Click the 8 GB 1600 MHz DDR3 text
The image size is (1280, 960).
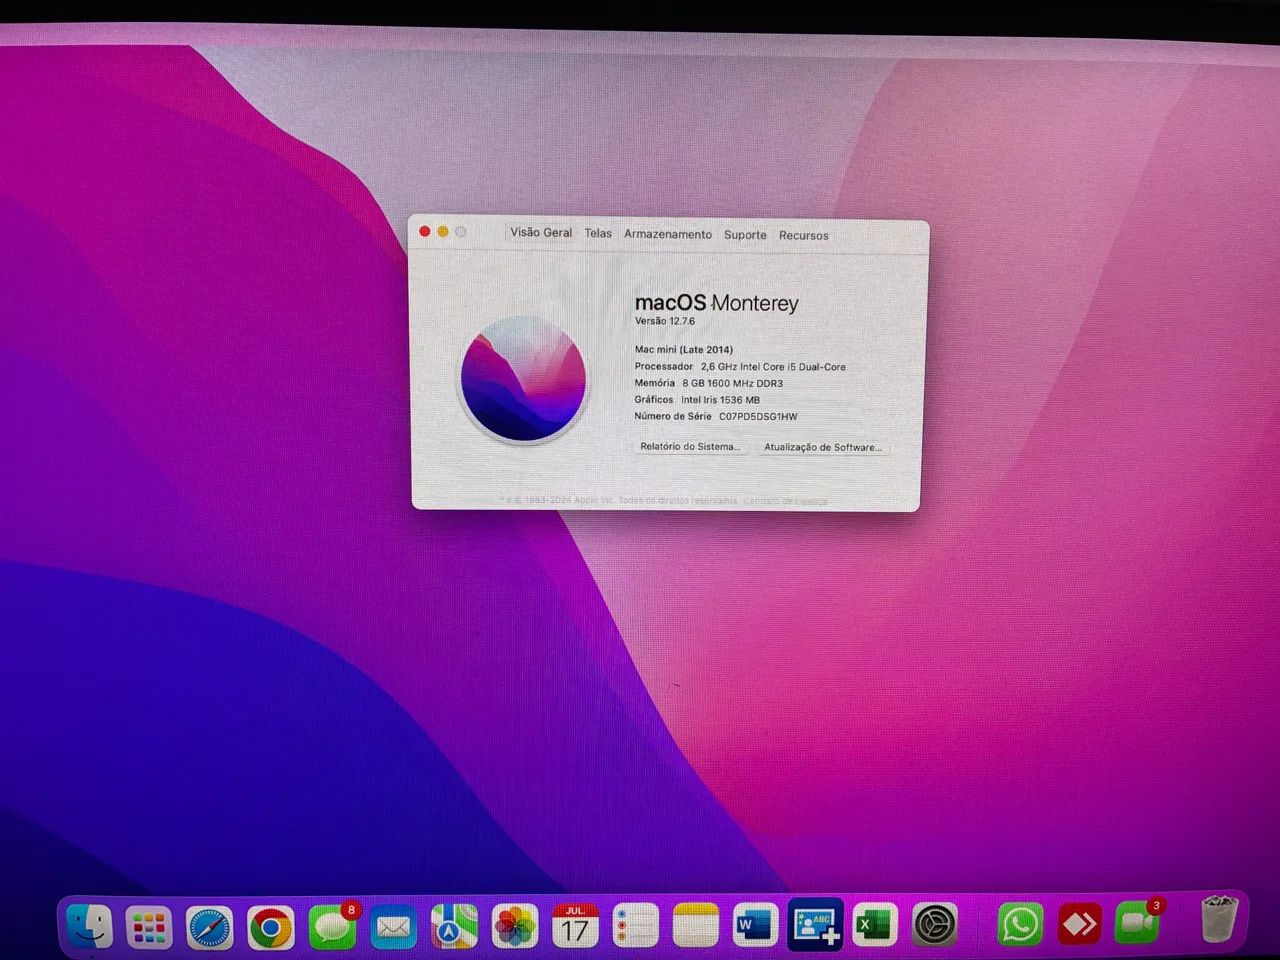point(733,383)
